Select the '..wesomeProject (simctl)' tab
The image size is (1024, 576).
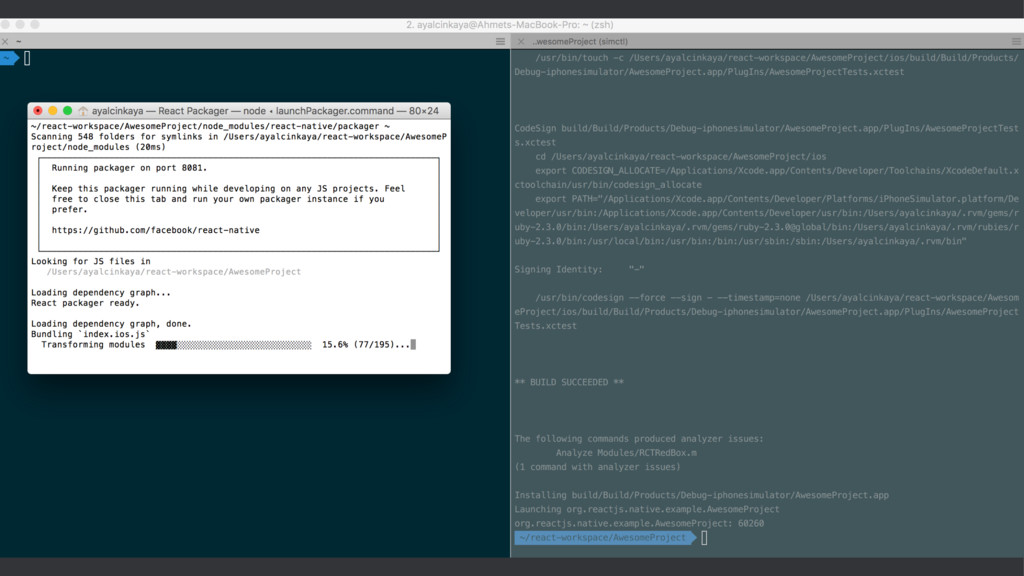(x=579, y=41)
